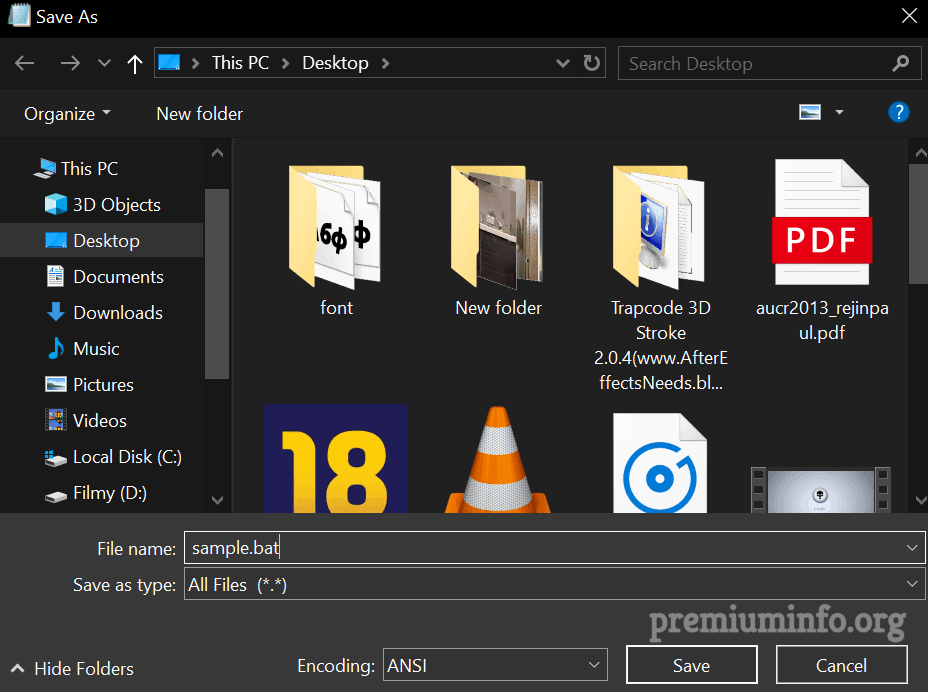Select aucr2013_rejinpaul.pdf file icon
This screenshot has width=928, height=692.
pos(821,222)
